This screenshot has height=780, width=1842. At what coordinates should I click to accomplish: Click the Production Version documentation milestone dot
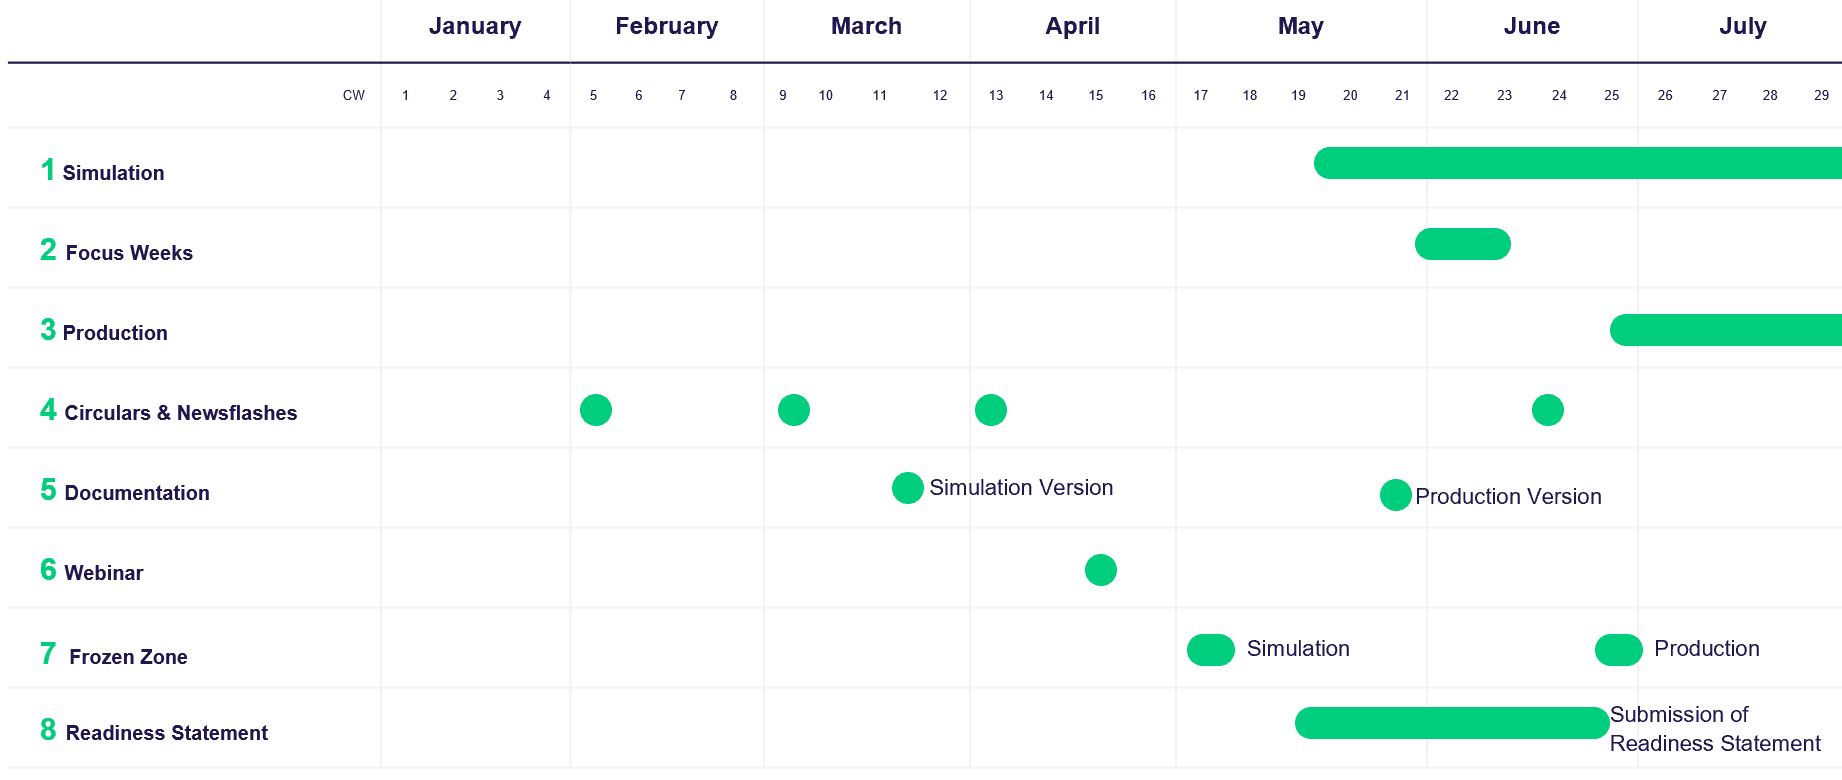pos(1395,495)
